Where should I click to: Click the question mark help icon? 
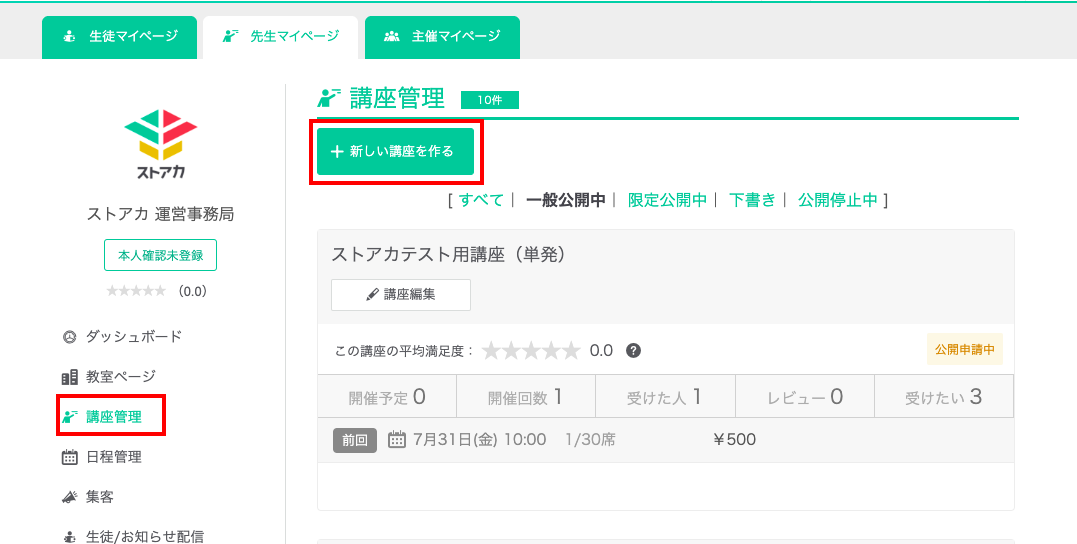pos(633,351)
